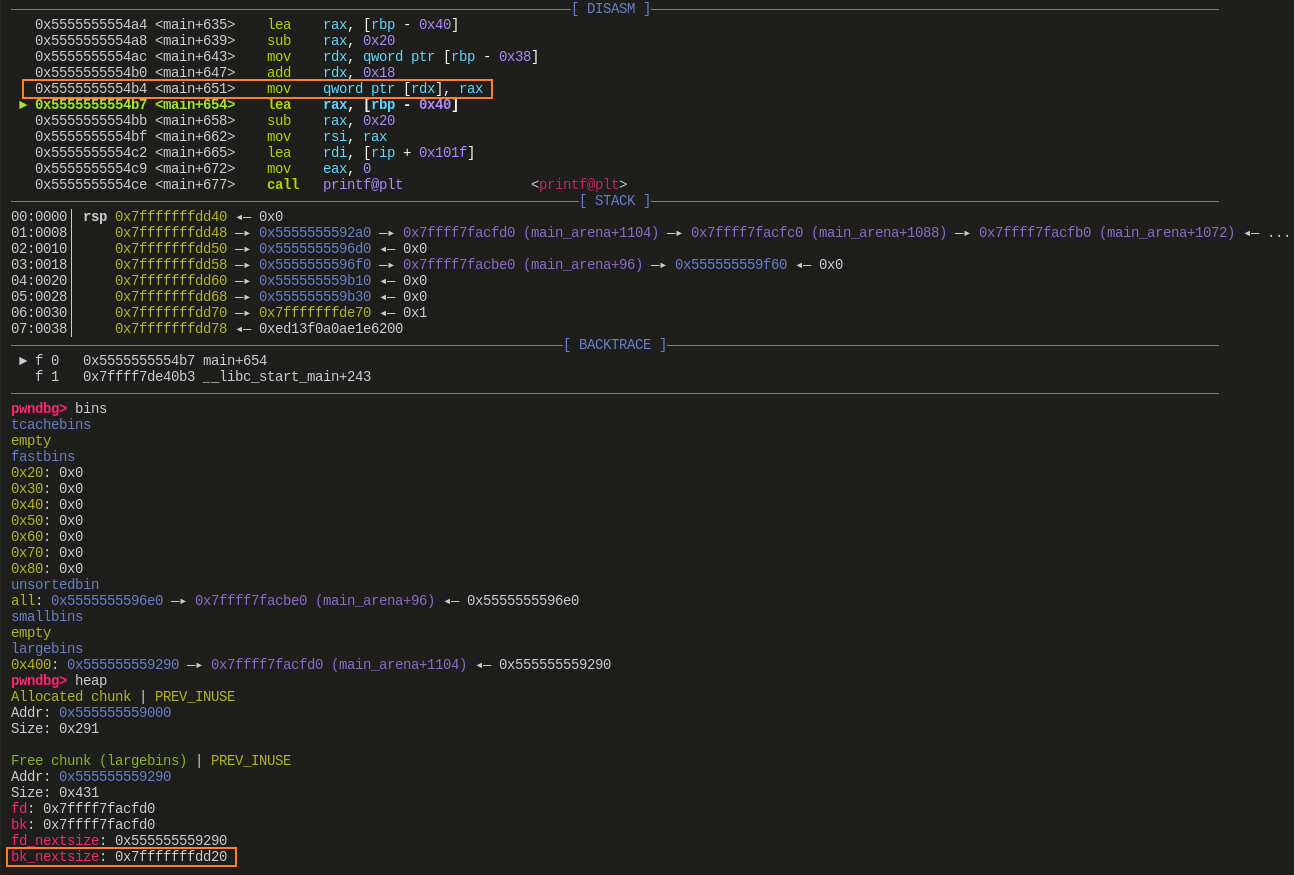Click the typed 'bins' command at the prompt
The width and height of the screenshot is (1294, 875).
point(91,409)
